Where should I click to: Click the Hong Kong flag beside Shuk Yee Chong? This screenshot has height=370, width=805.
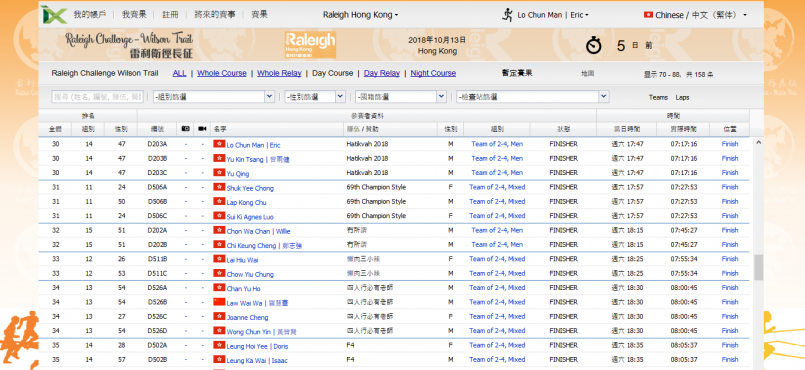[219, 187]
